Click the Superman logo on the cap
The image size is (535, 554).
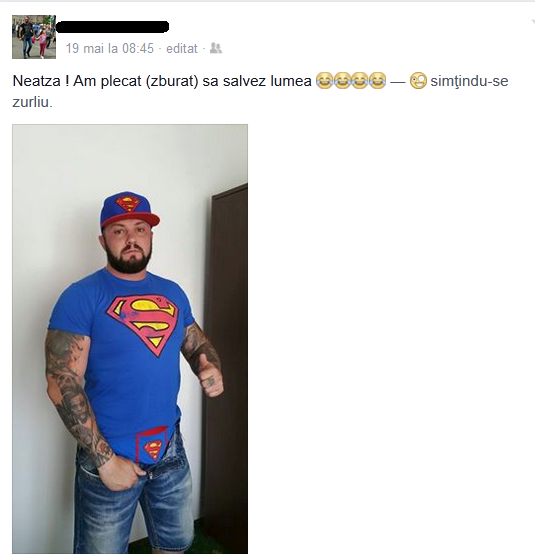[x=128, y=204]
